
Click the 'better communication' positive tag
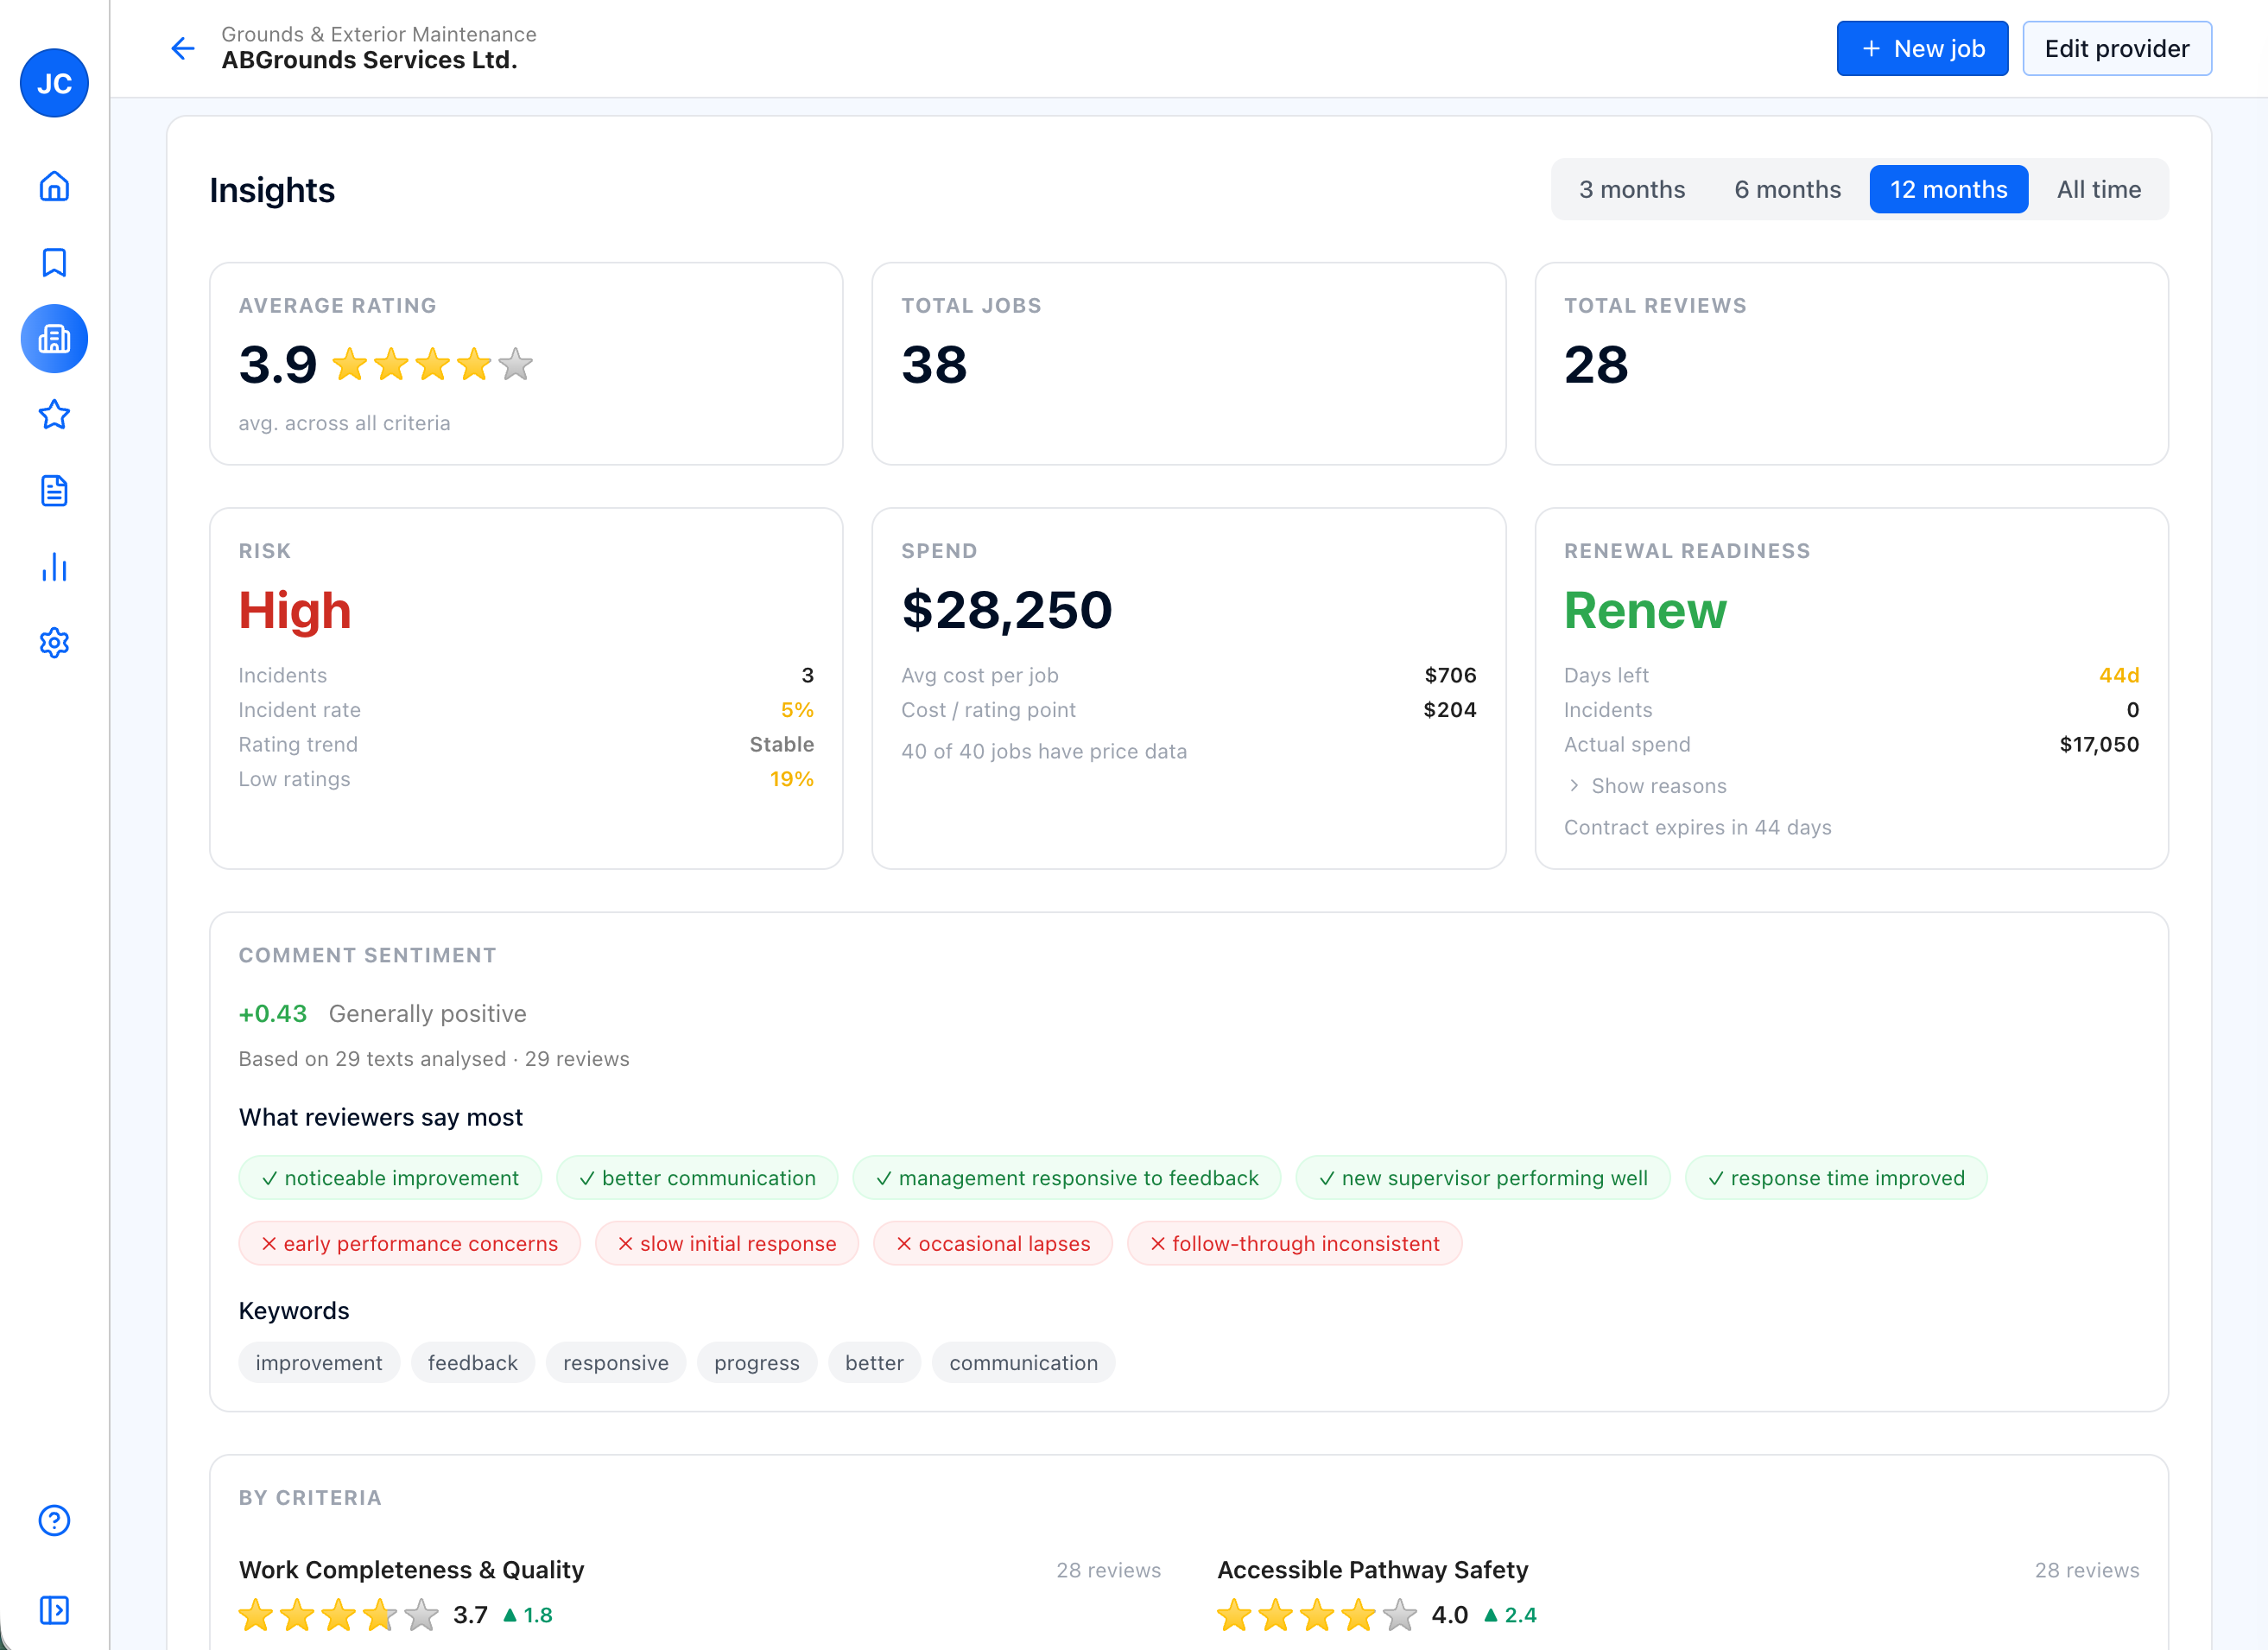point(697,1178)
